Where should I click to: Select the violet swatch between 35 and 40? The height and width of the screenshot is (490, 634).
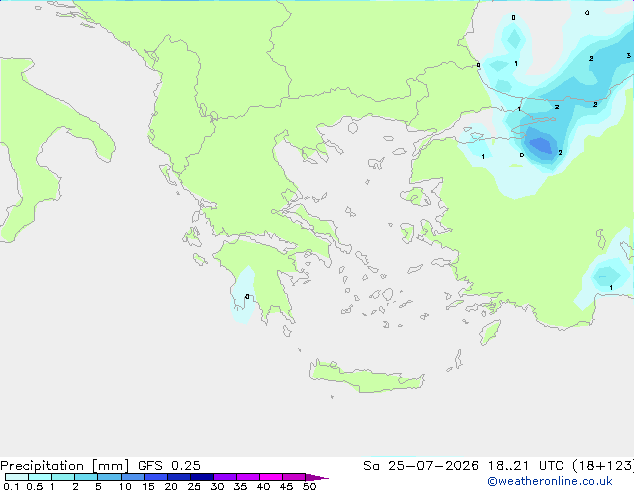[x=248, y=477]
